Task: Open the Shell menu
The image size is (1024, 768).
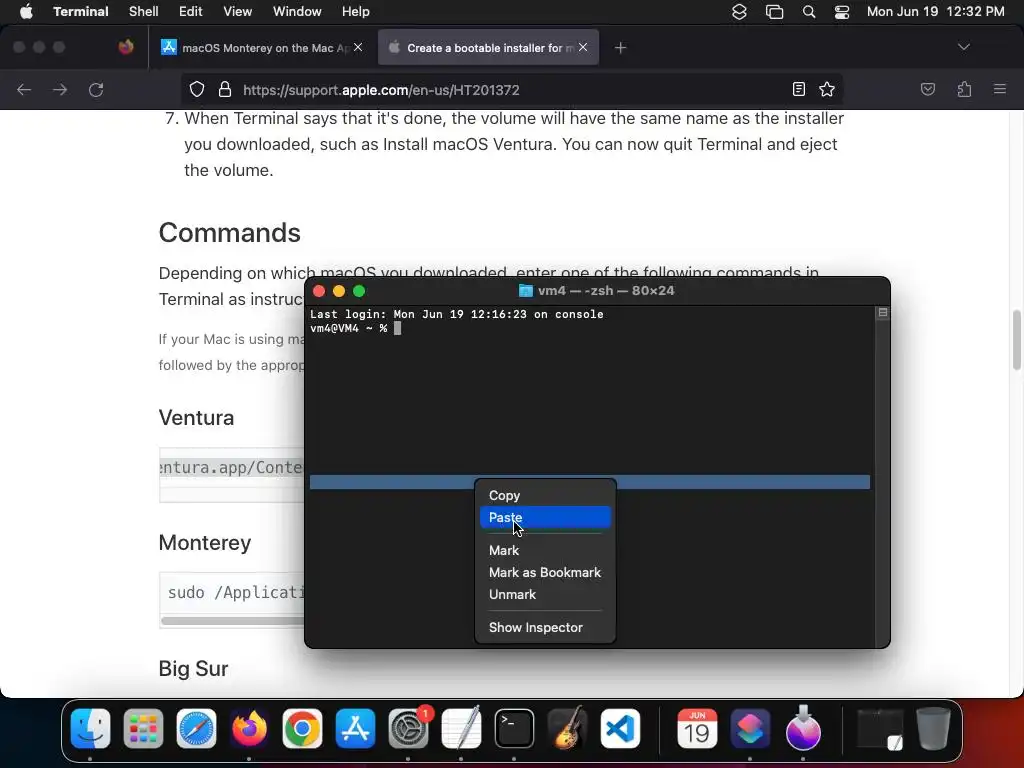Action: point(144,12)
